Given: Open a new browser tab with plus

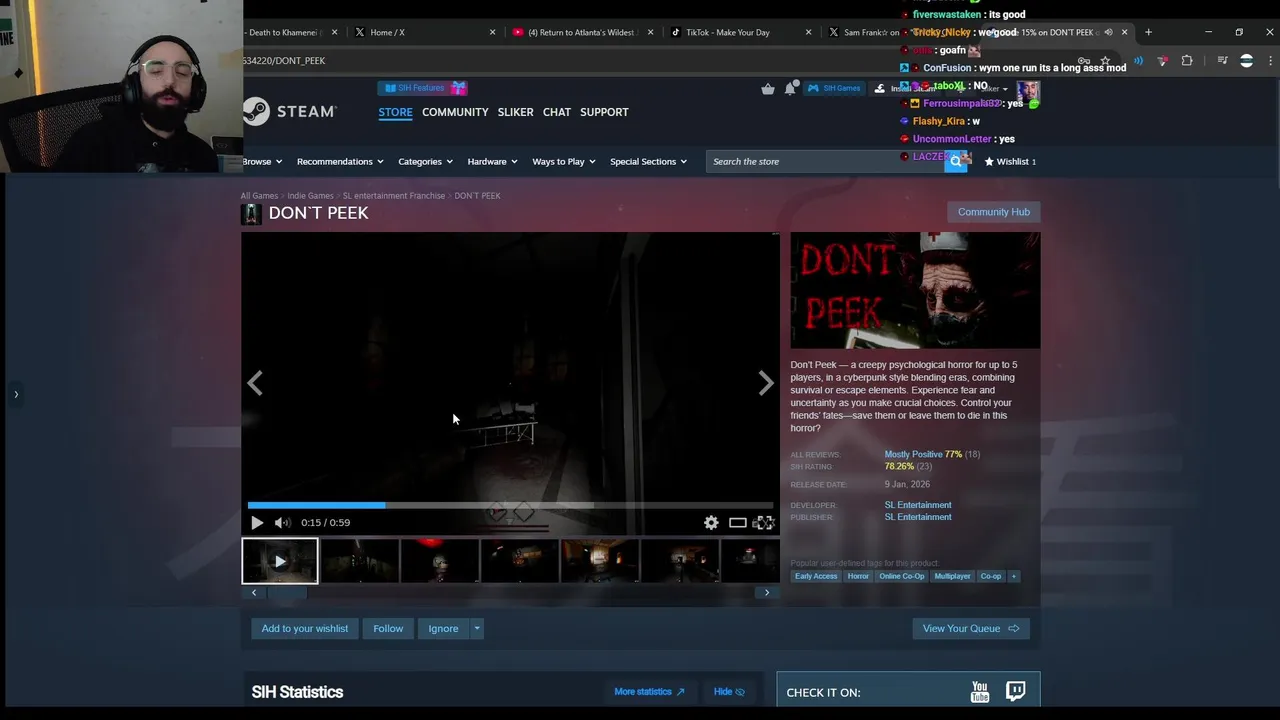Looking at the screenshot, I should coord(1148,32).
